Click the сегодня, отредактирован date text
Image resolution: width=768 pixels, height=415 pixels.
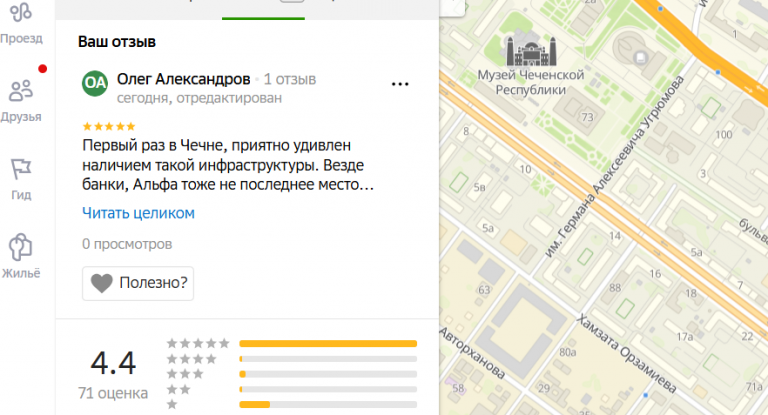[199, 98]
